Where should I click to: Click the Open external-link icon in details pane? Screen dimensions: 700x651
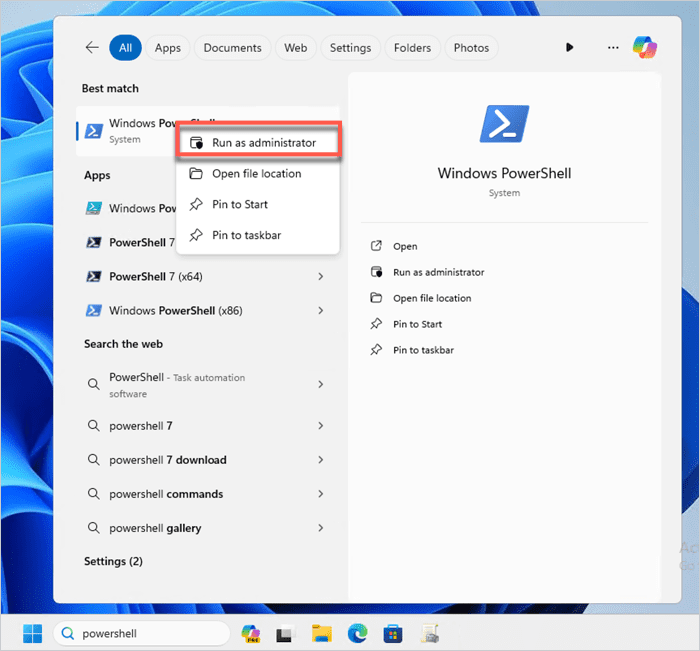point(376,246)
